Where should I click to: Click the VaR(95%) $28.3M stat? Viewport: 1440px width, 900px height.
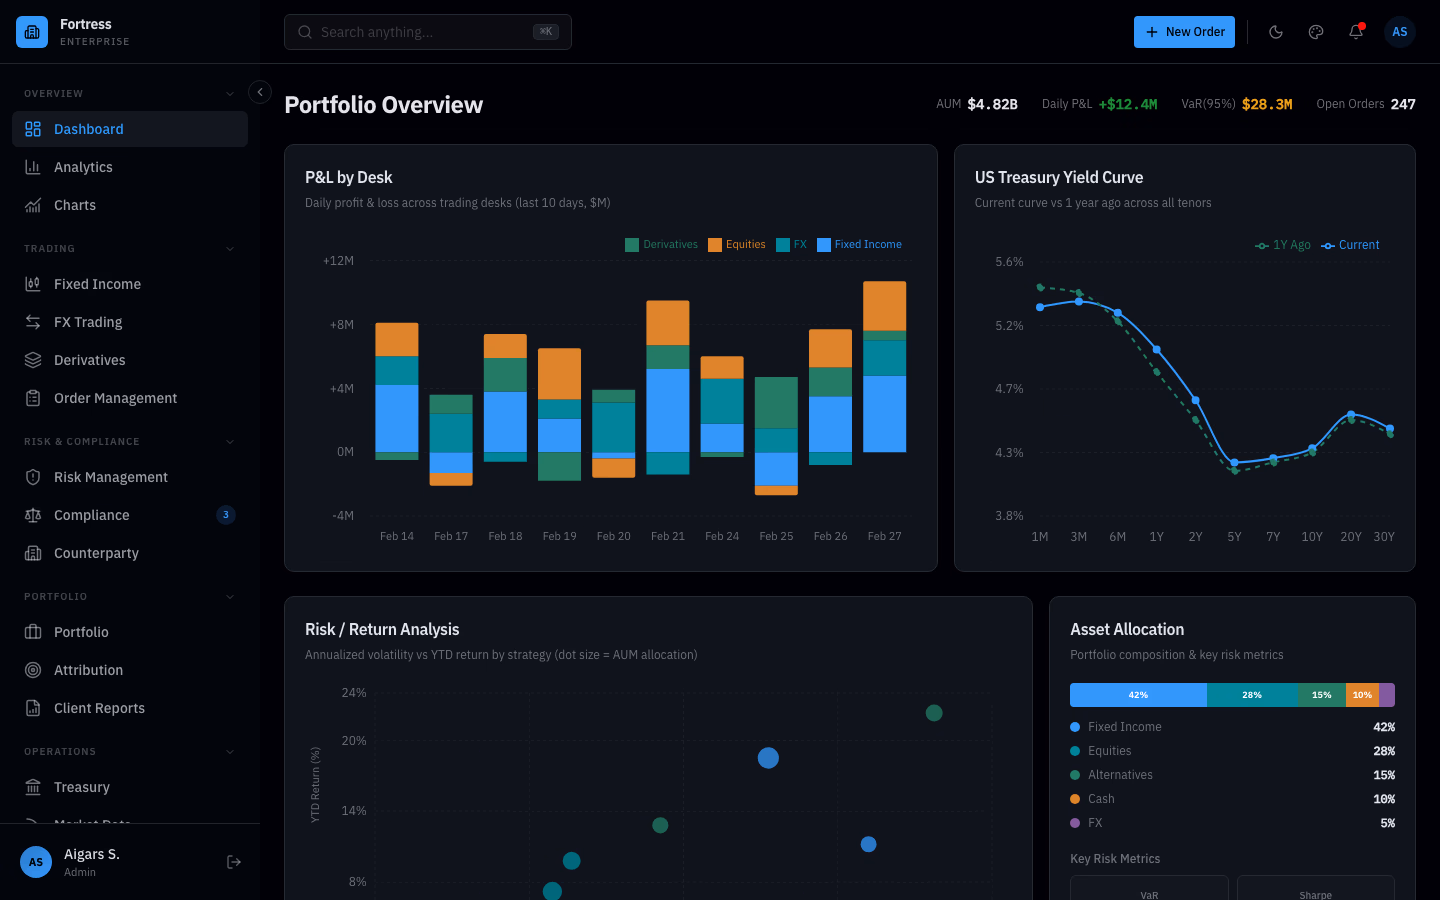point(1237,104)
